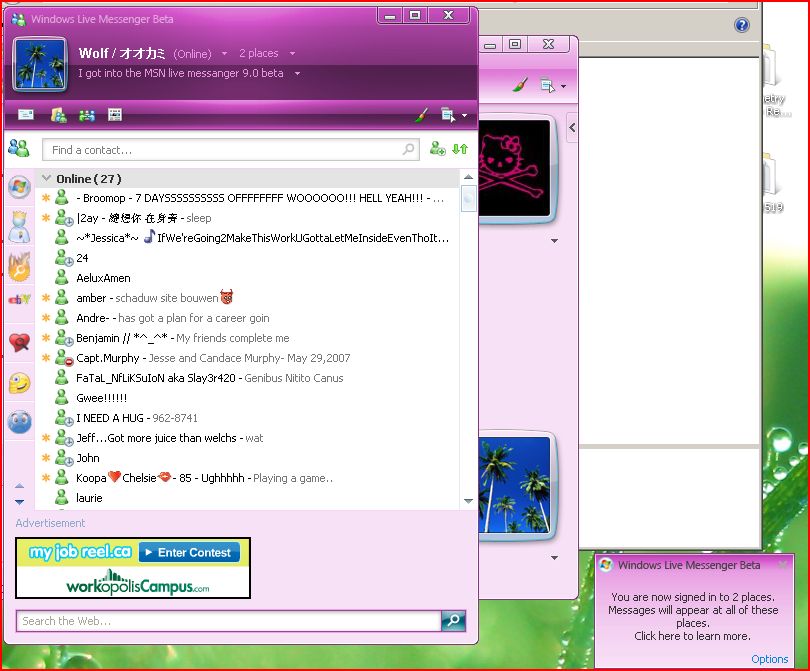The image size is (810, 671).
Task: Click the add a contact icon
Action: 438,149
